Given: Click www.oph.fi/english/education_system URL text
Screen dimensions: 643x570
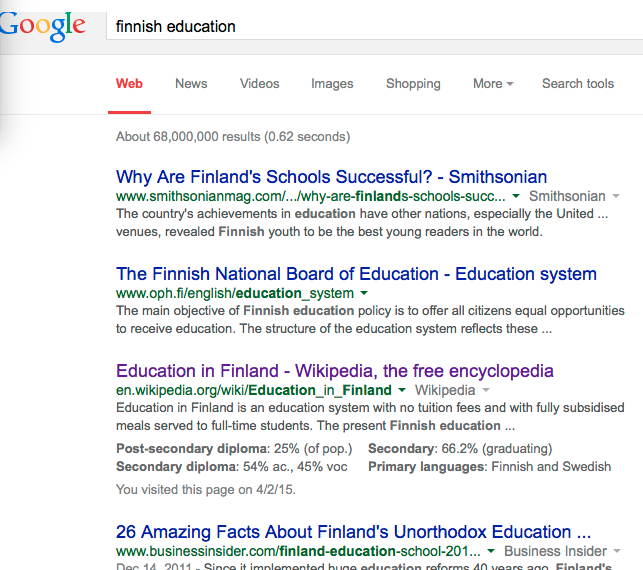Looking at the screenshot, I should point(235,294).
